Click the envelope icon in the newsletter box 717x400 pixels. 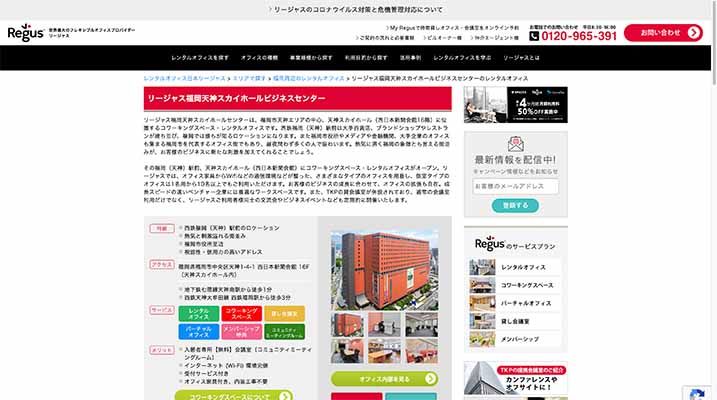(516, 144)
